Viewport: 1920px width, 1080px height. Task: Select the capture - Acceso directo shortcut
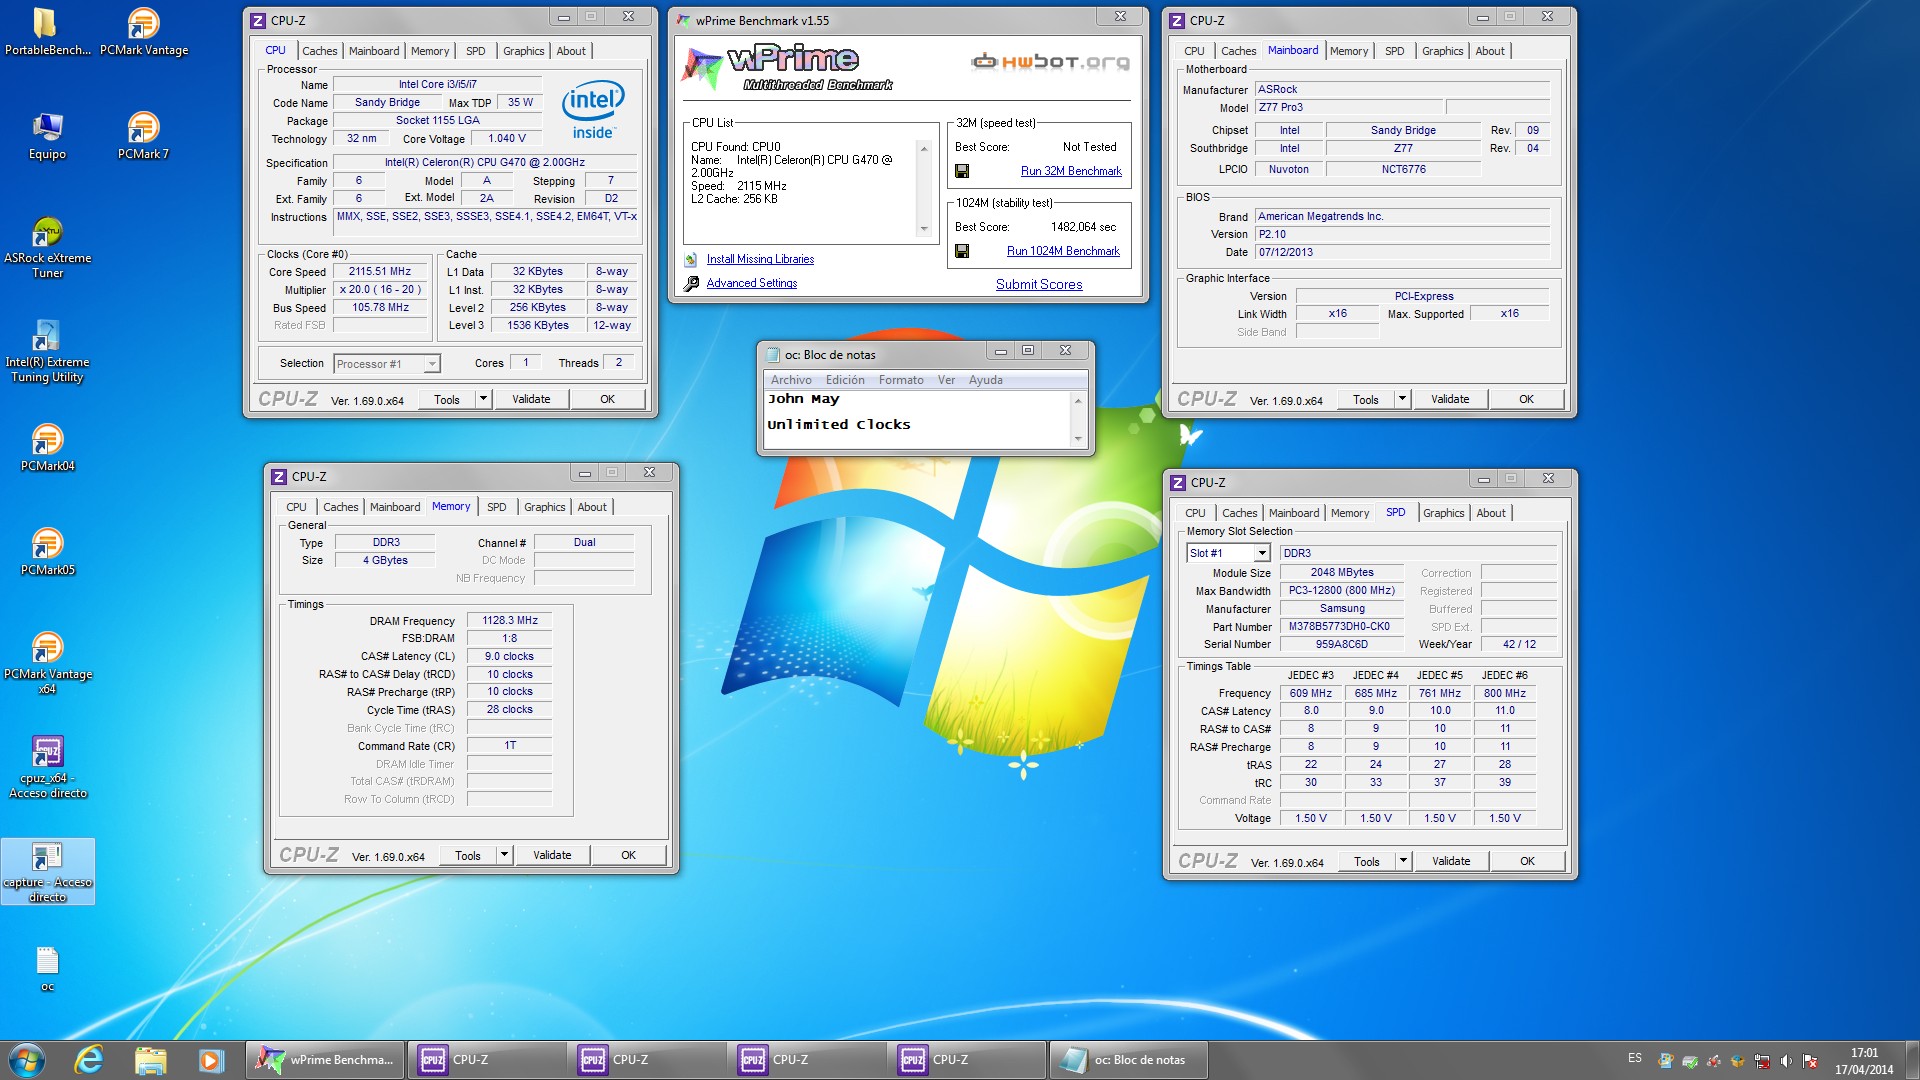coord(47,872)
